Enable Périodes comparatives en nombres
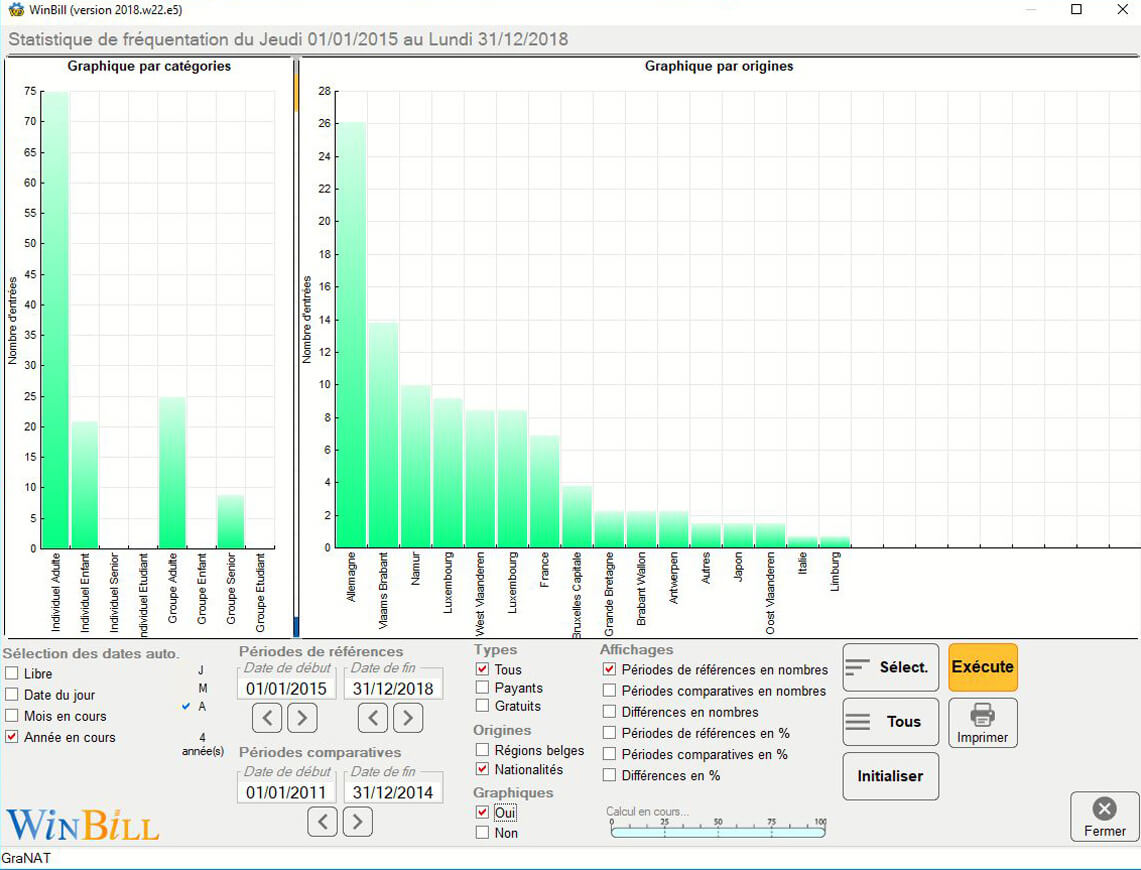The height and width of the screenshot is (870, 1141). 609,690
